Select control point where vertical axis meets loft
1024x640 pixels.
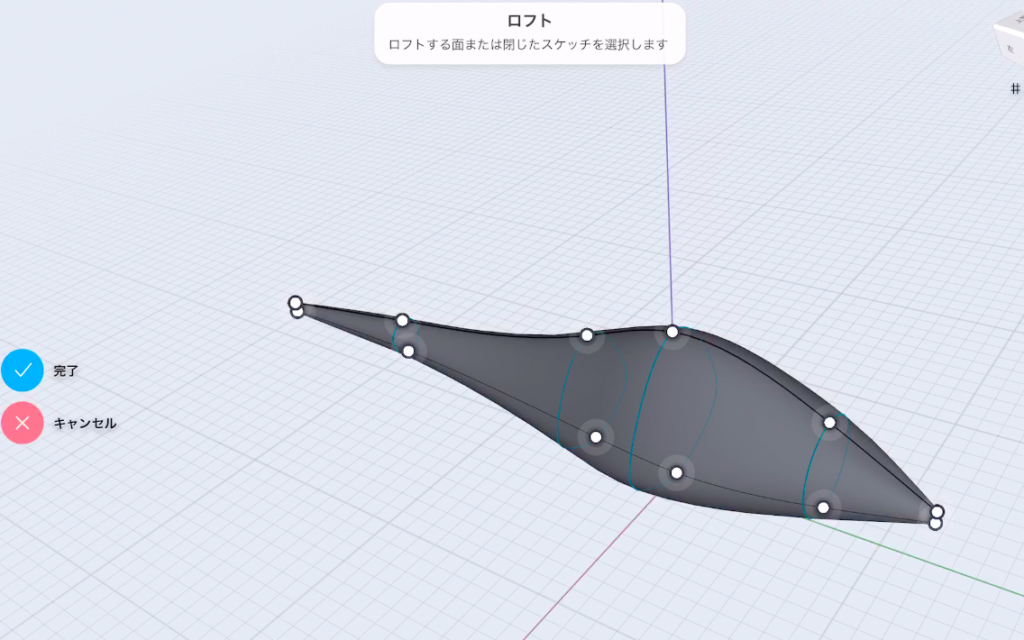pos(672,332)
